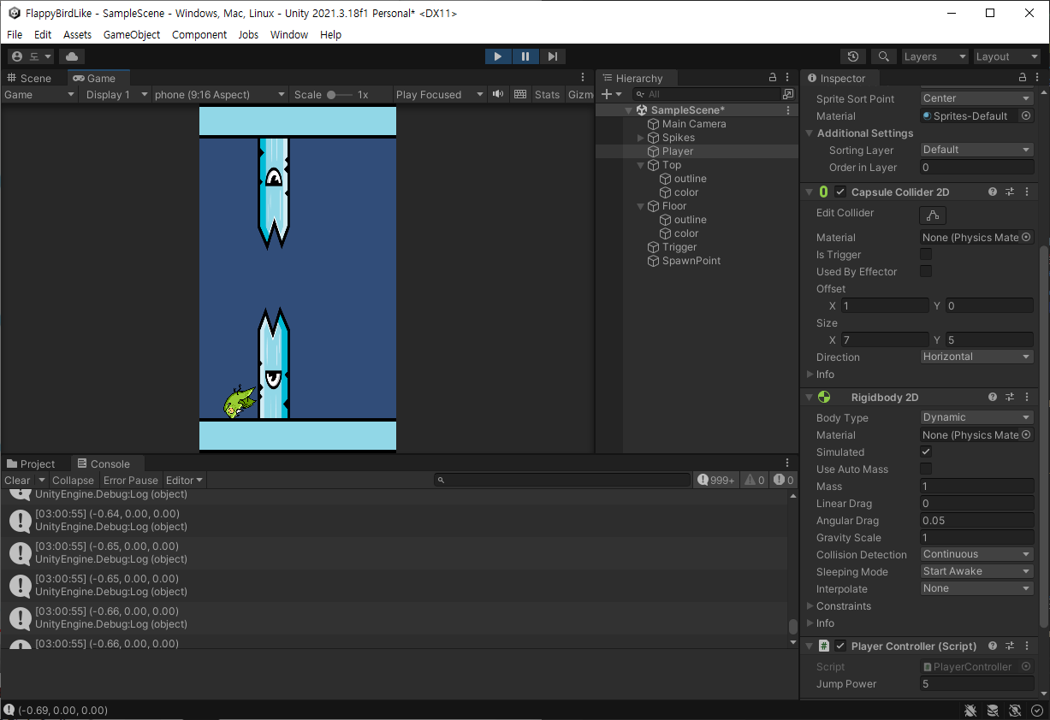The height and width of the screenshot is (720, 1050).
Task: Open Rigidbody 2D presets
Action: click(x=1010, y=397)
